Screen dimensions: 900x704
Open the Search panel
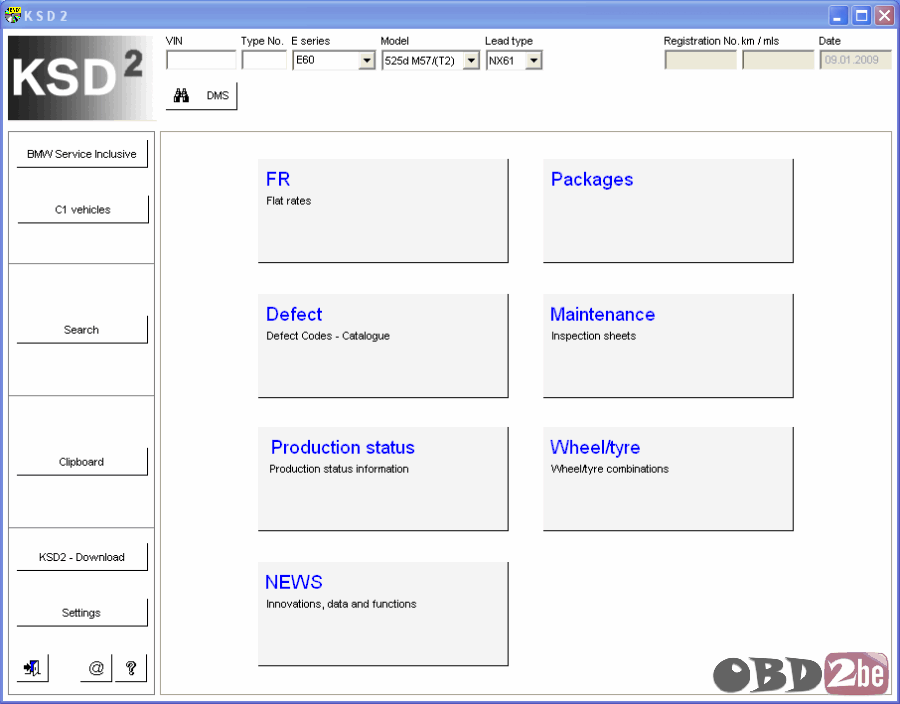(x=82, y=330)
